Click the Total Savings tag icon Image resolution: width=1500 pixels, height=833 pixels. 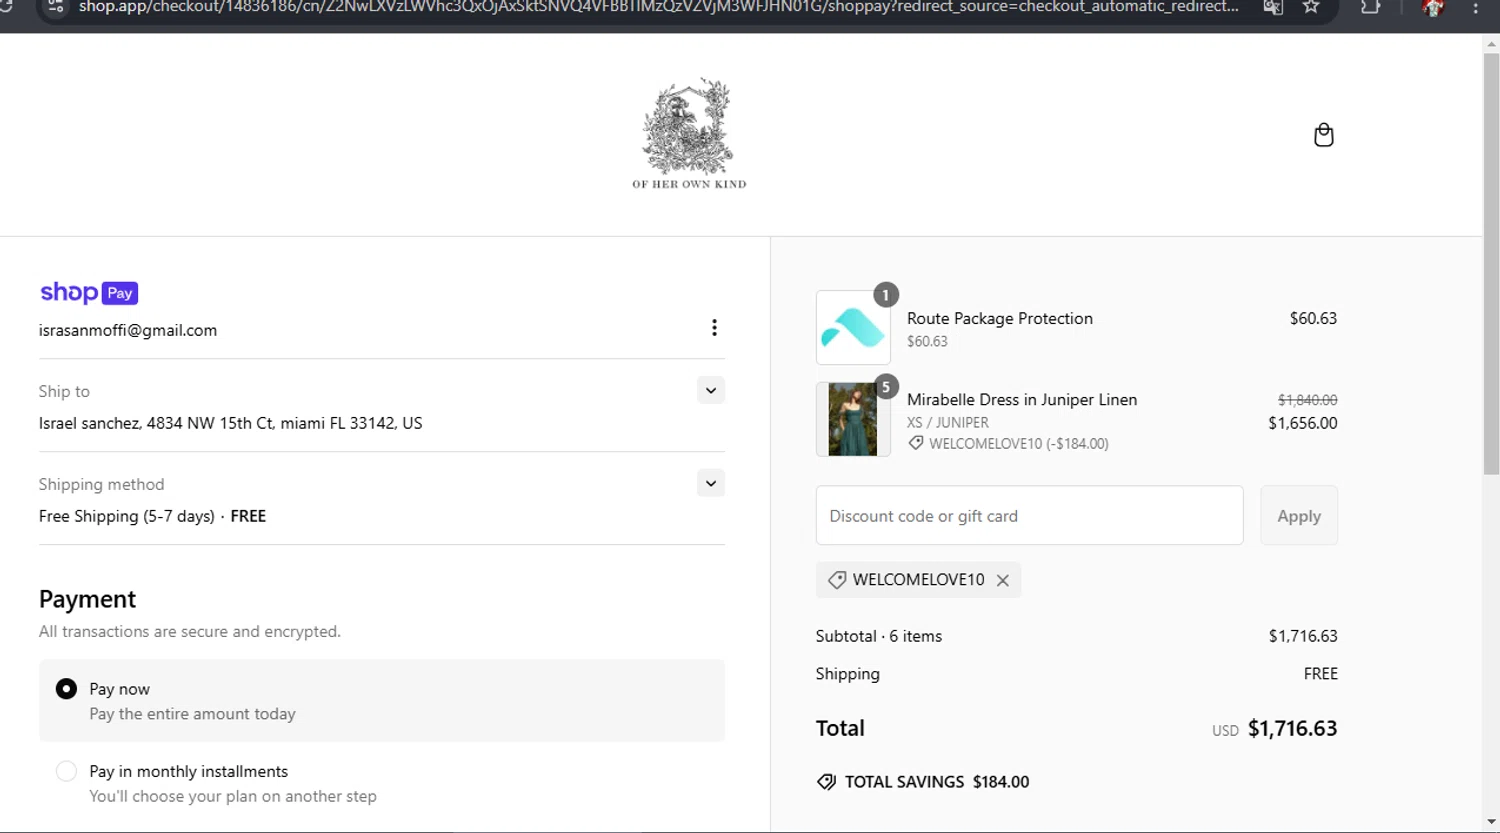[826, 782]
